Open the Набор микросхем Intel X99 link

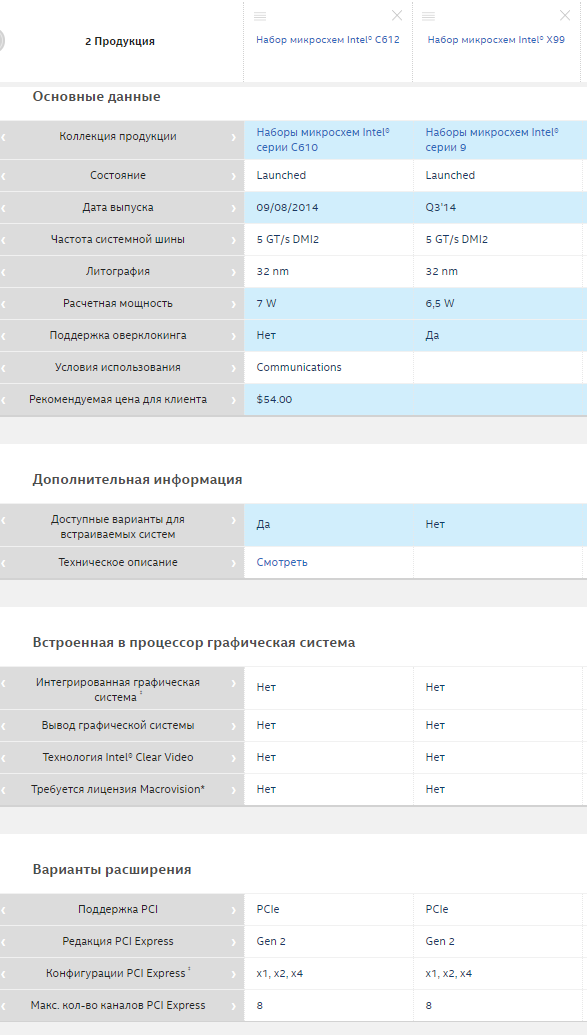point(496,40)
